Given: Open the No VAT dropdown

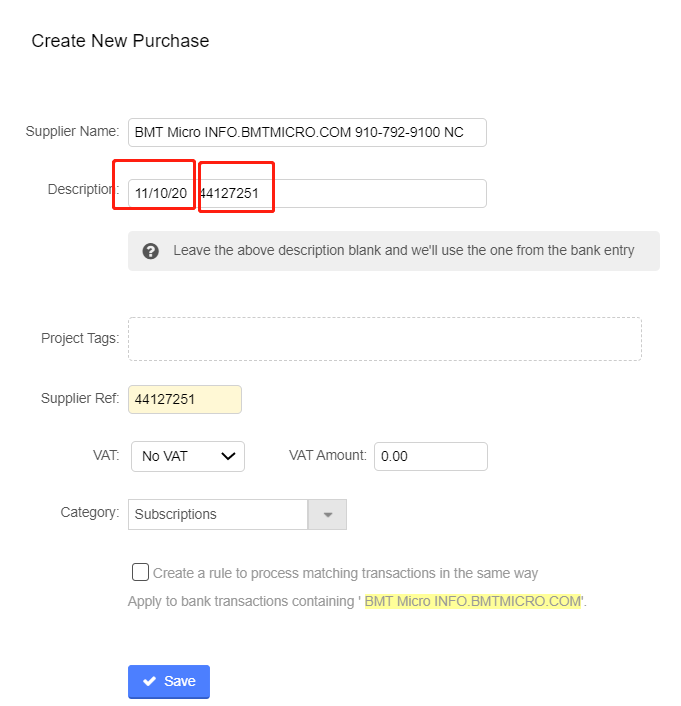Looking at the screenshot, I should tap(188, 456).
